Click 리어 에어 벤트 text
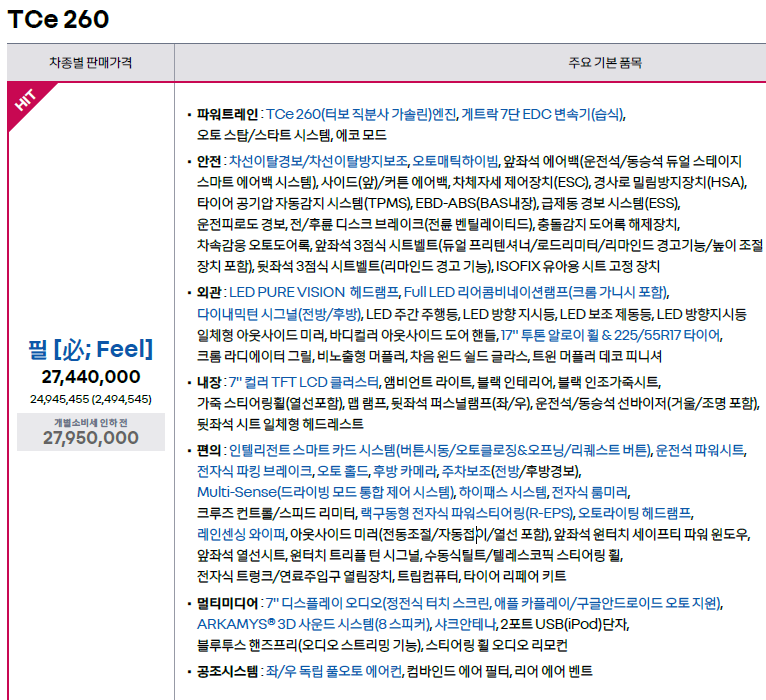766x700 pixels. pyautogui.click(x=553, y=671)
